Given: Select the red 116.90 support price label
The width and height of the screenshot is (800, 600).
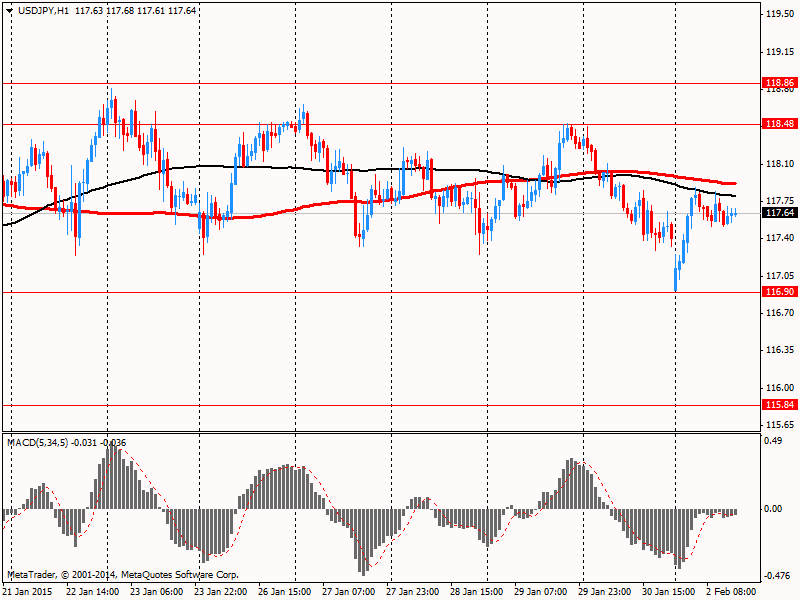Looking at the screenshot, I should [779, 292].
